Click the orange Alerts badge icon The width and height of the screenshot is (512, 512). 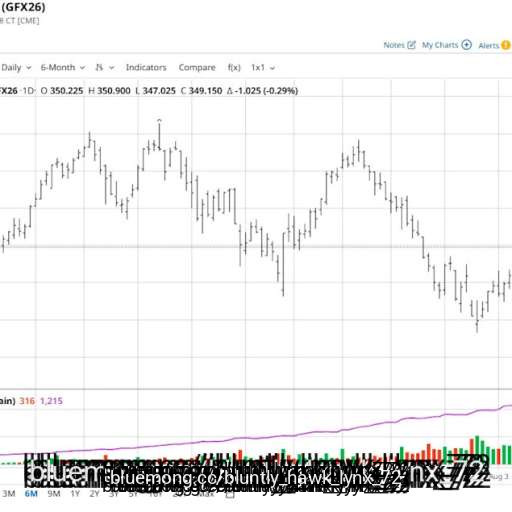[506, 45]
